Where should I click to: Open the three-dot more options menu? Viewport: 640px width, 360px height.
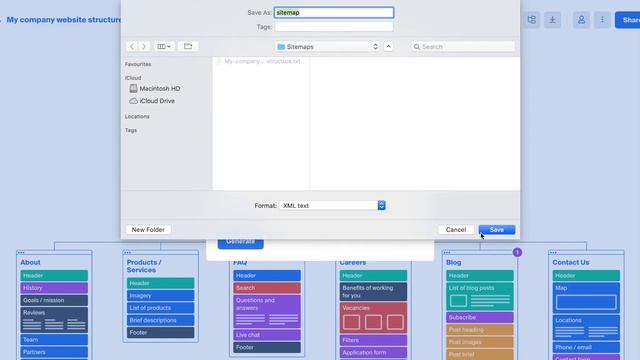pyautogui.click(x=602, y=20)
